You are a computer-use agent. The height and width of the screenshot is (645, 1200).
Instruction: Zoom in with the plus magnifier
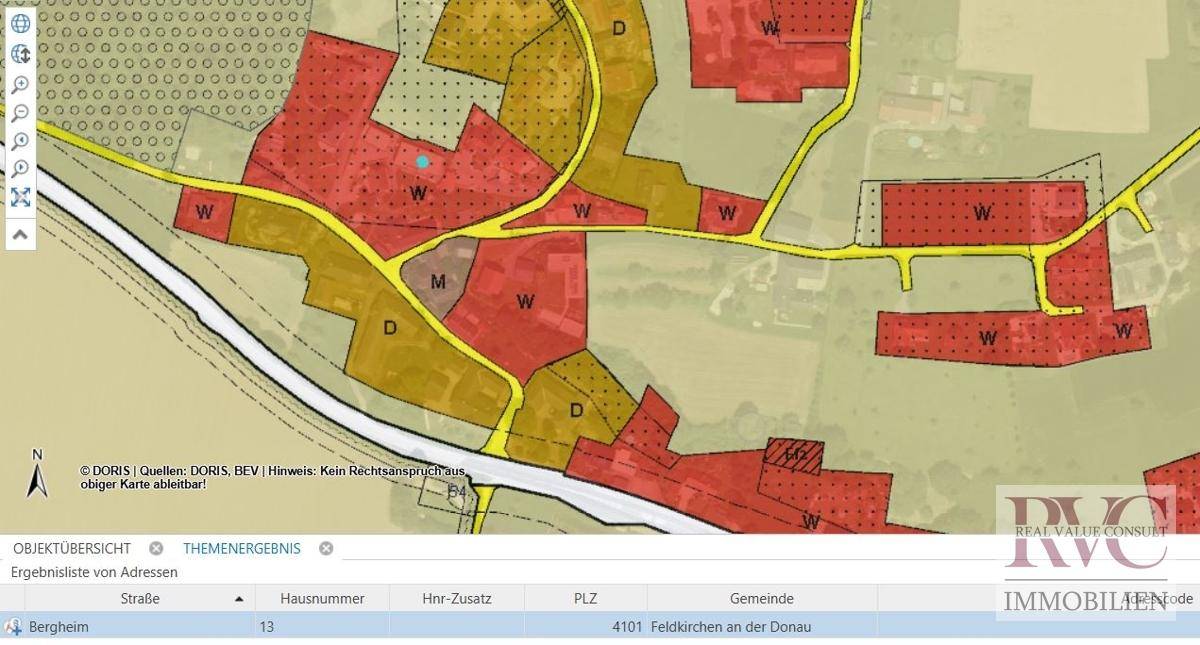[x=20, y=84]
